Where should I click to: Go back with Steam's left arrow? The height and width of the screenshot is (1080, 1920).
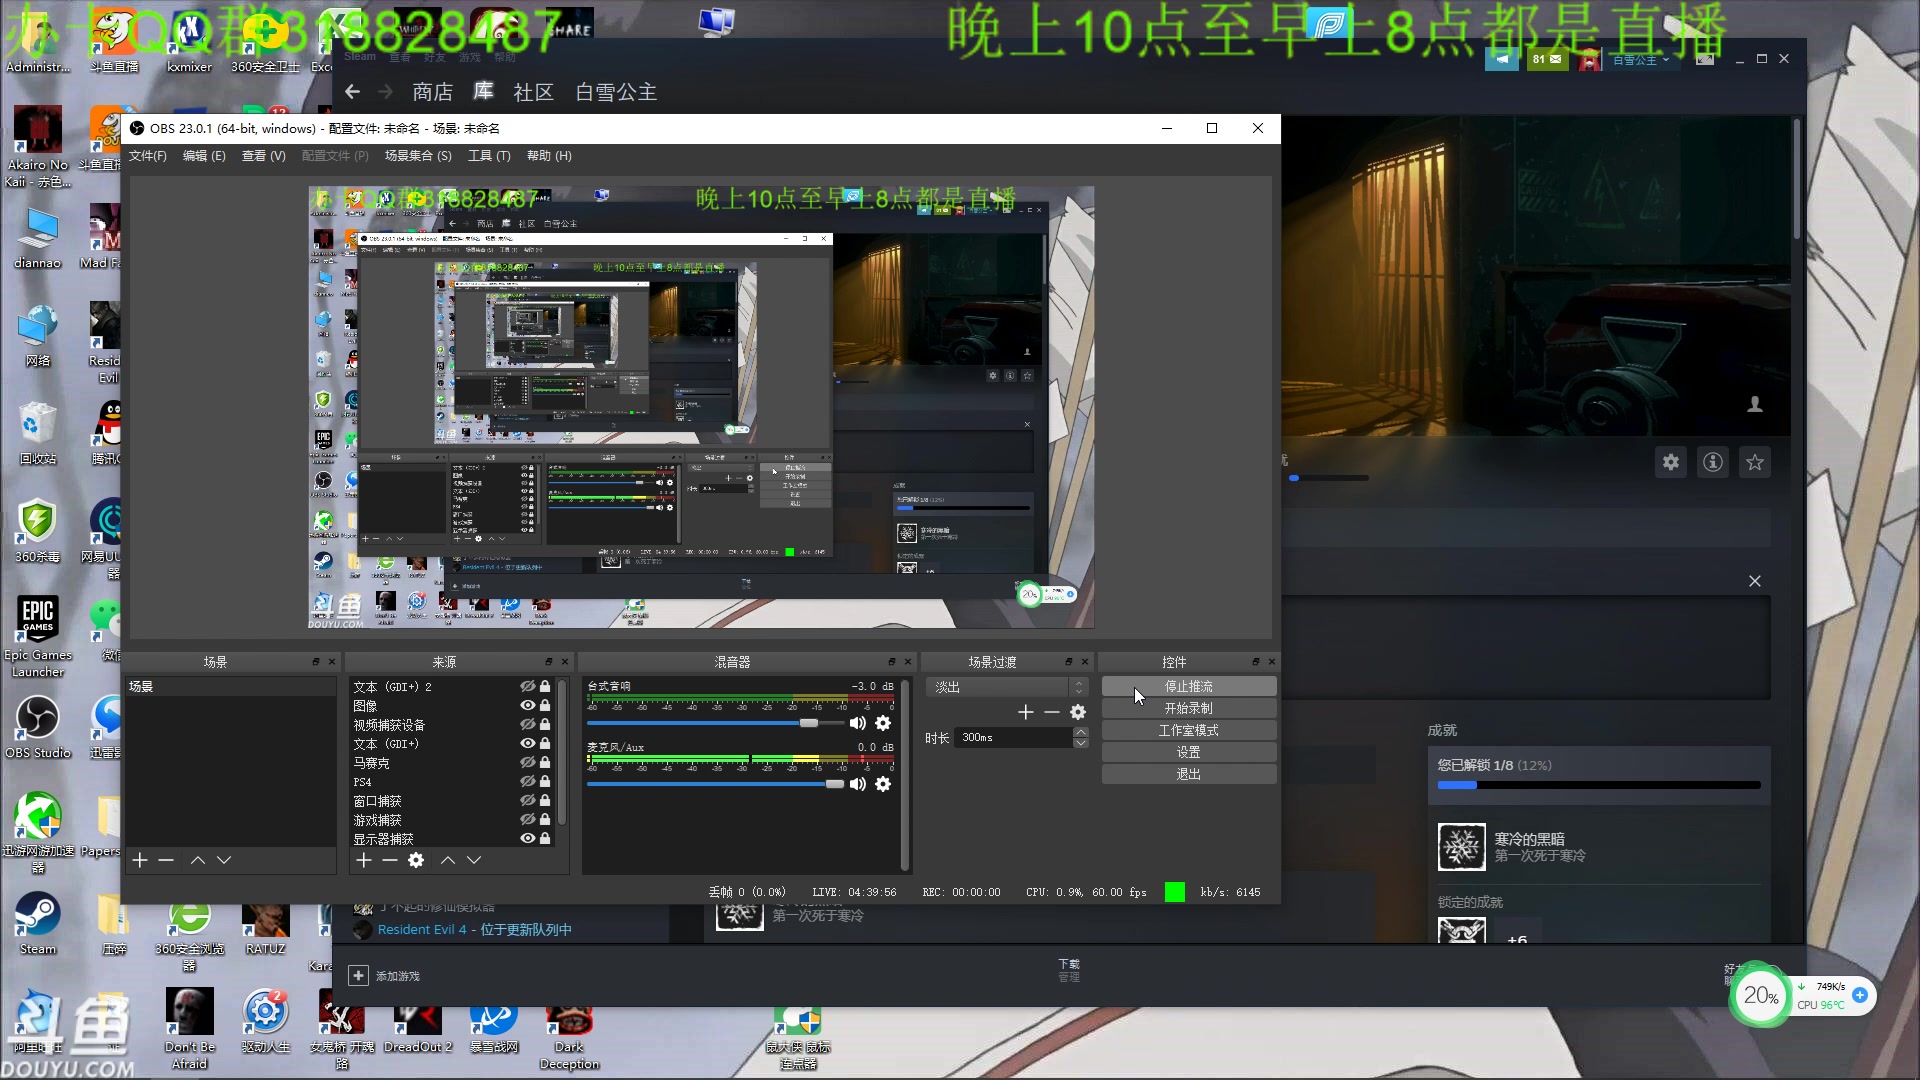pos(352,92)
